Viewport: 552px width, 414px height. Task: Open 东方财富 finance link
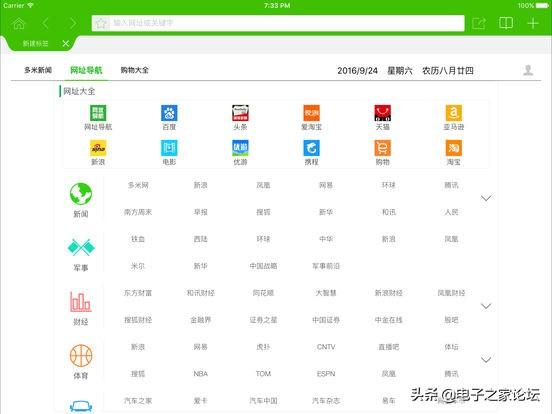click(x=138, y=293)
